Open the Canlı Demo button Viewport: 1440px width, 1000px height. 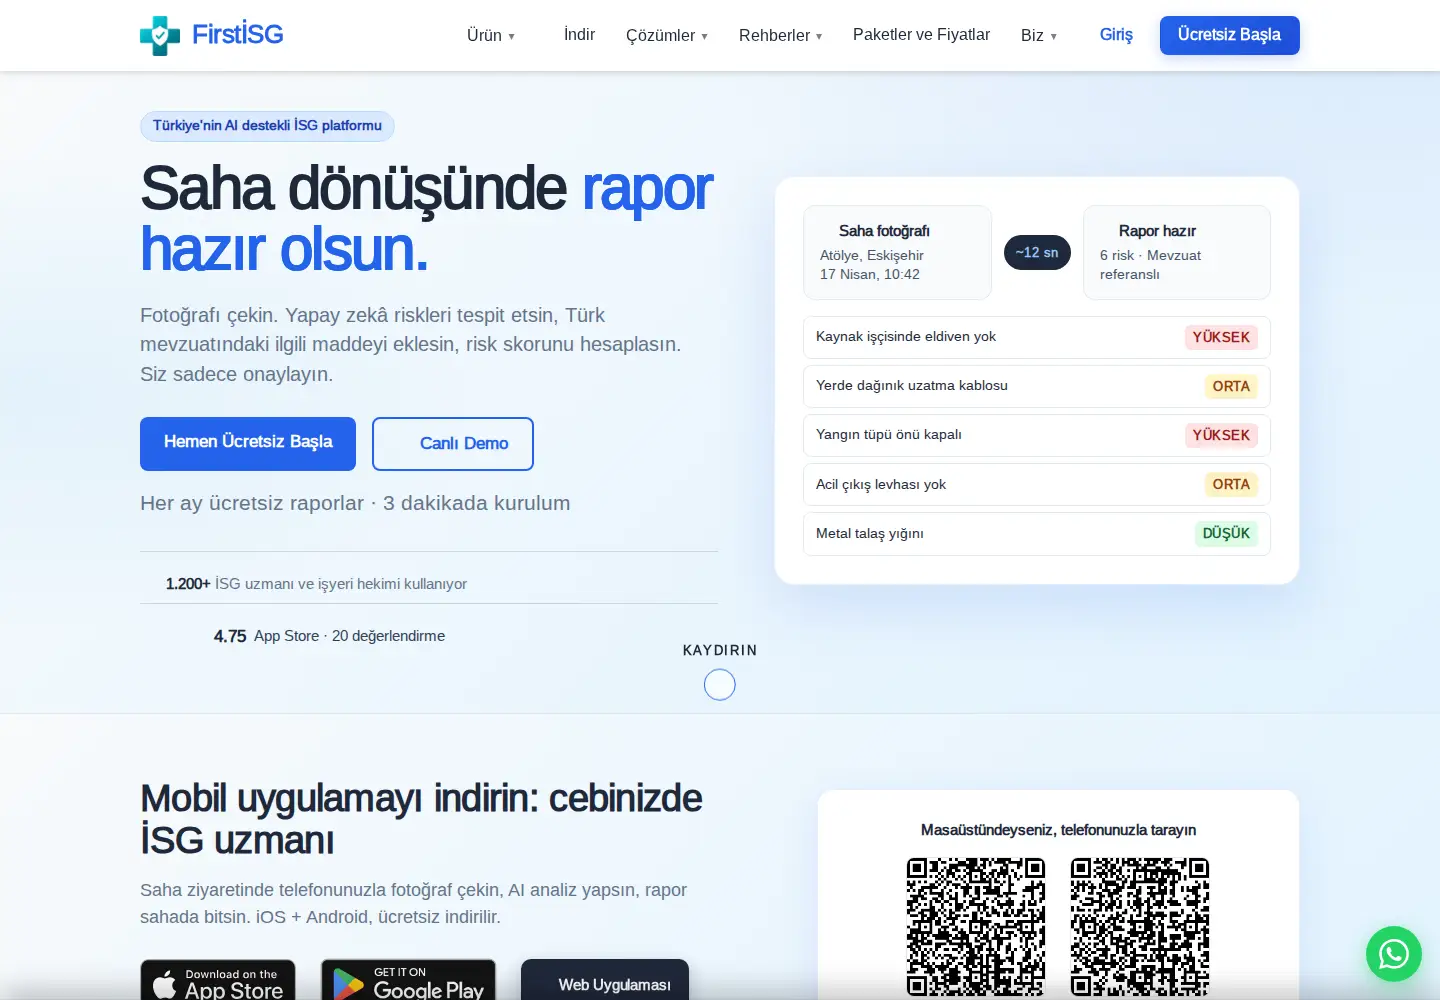click(x=453, y=443)
